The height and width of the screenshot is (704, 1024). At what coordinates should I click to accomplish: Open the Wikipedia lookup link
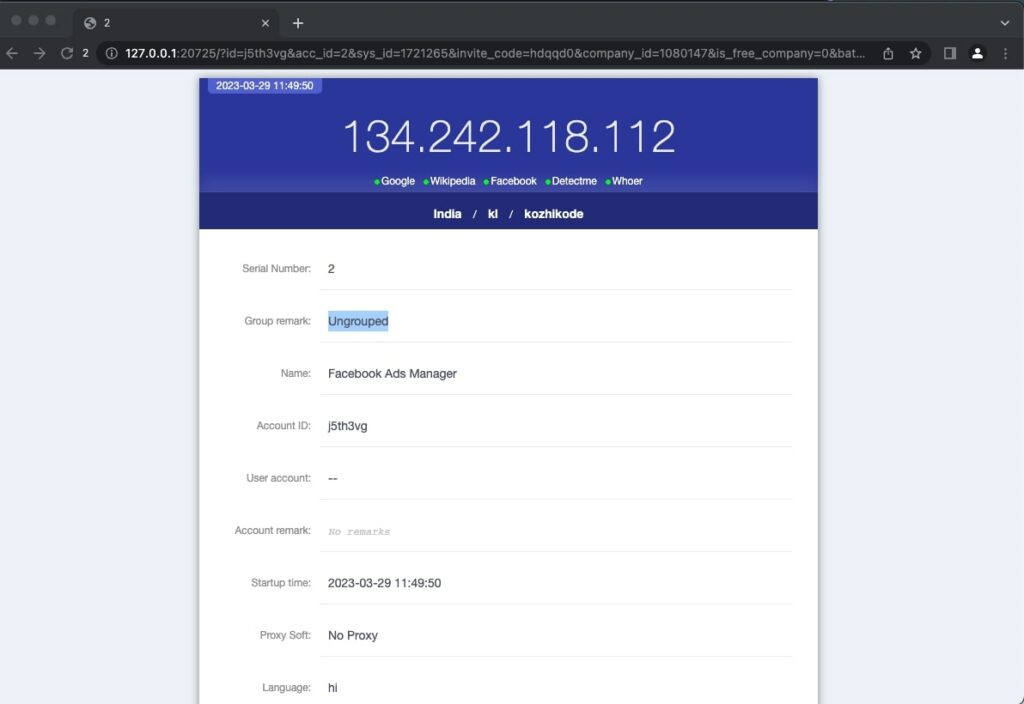[x=451, y=181]
